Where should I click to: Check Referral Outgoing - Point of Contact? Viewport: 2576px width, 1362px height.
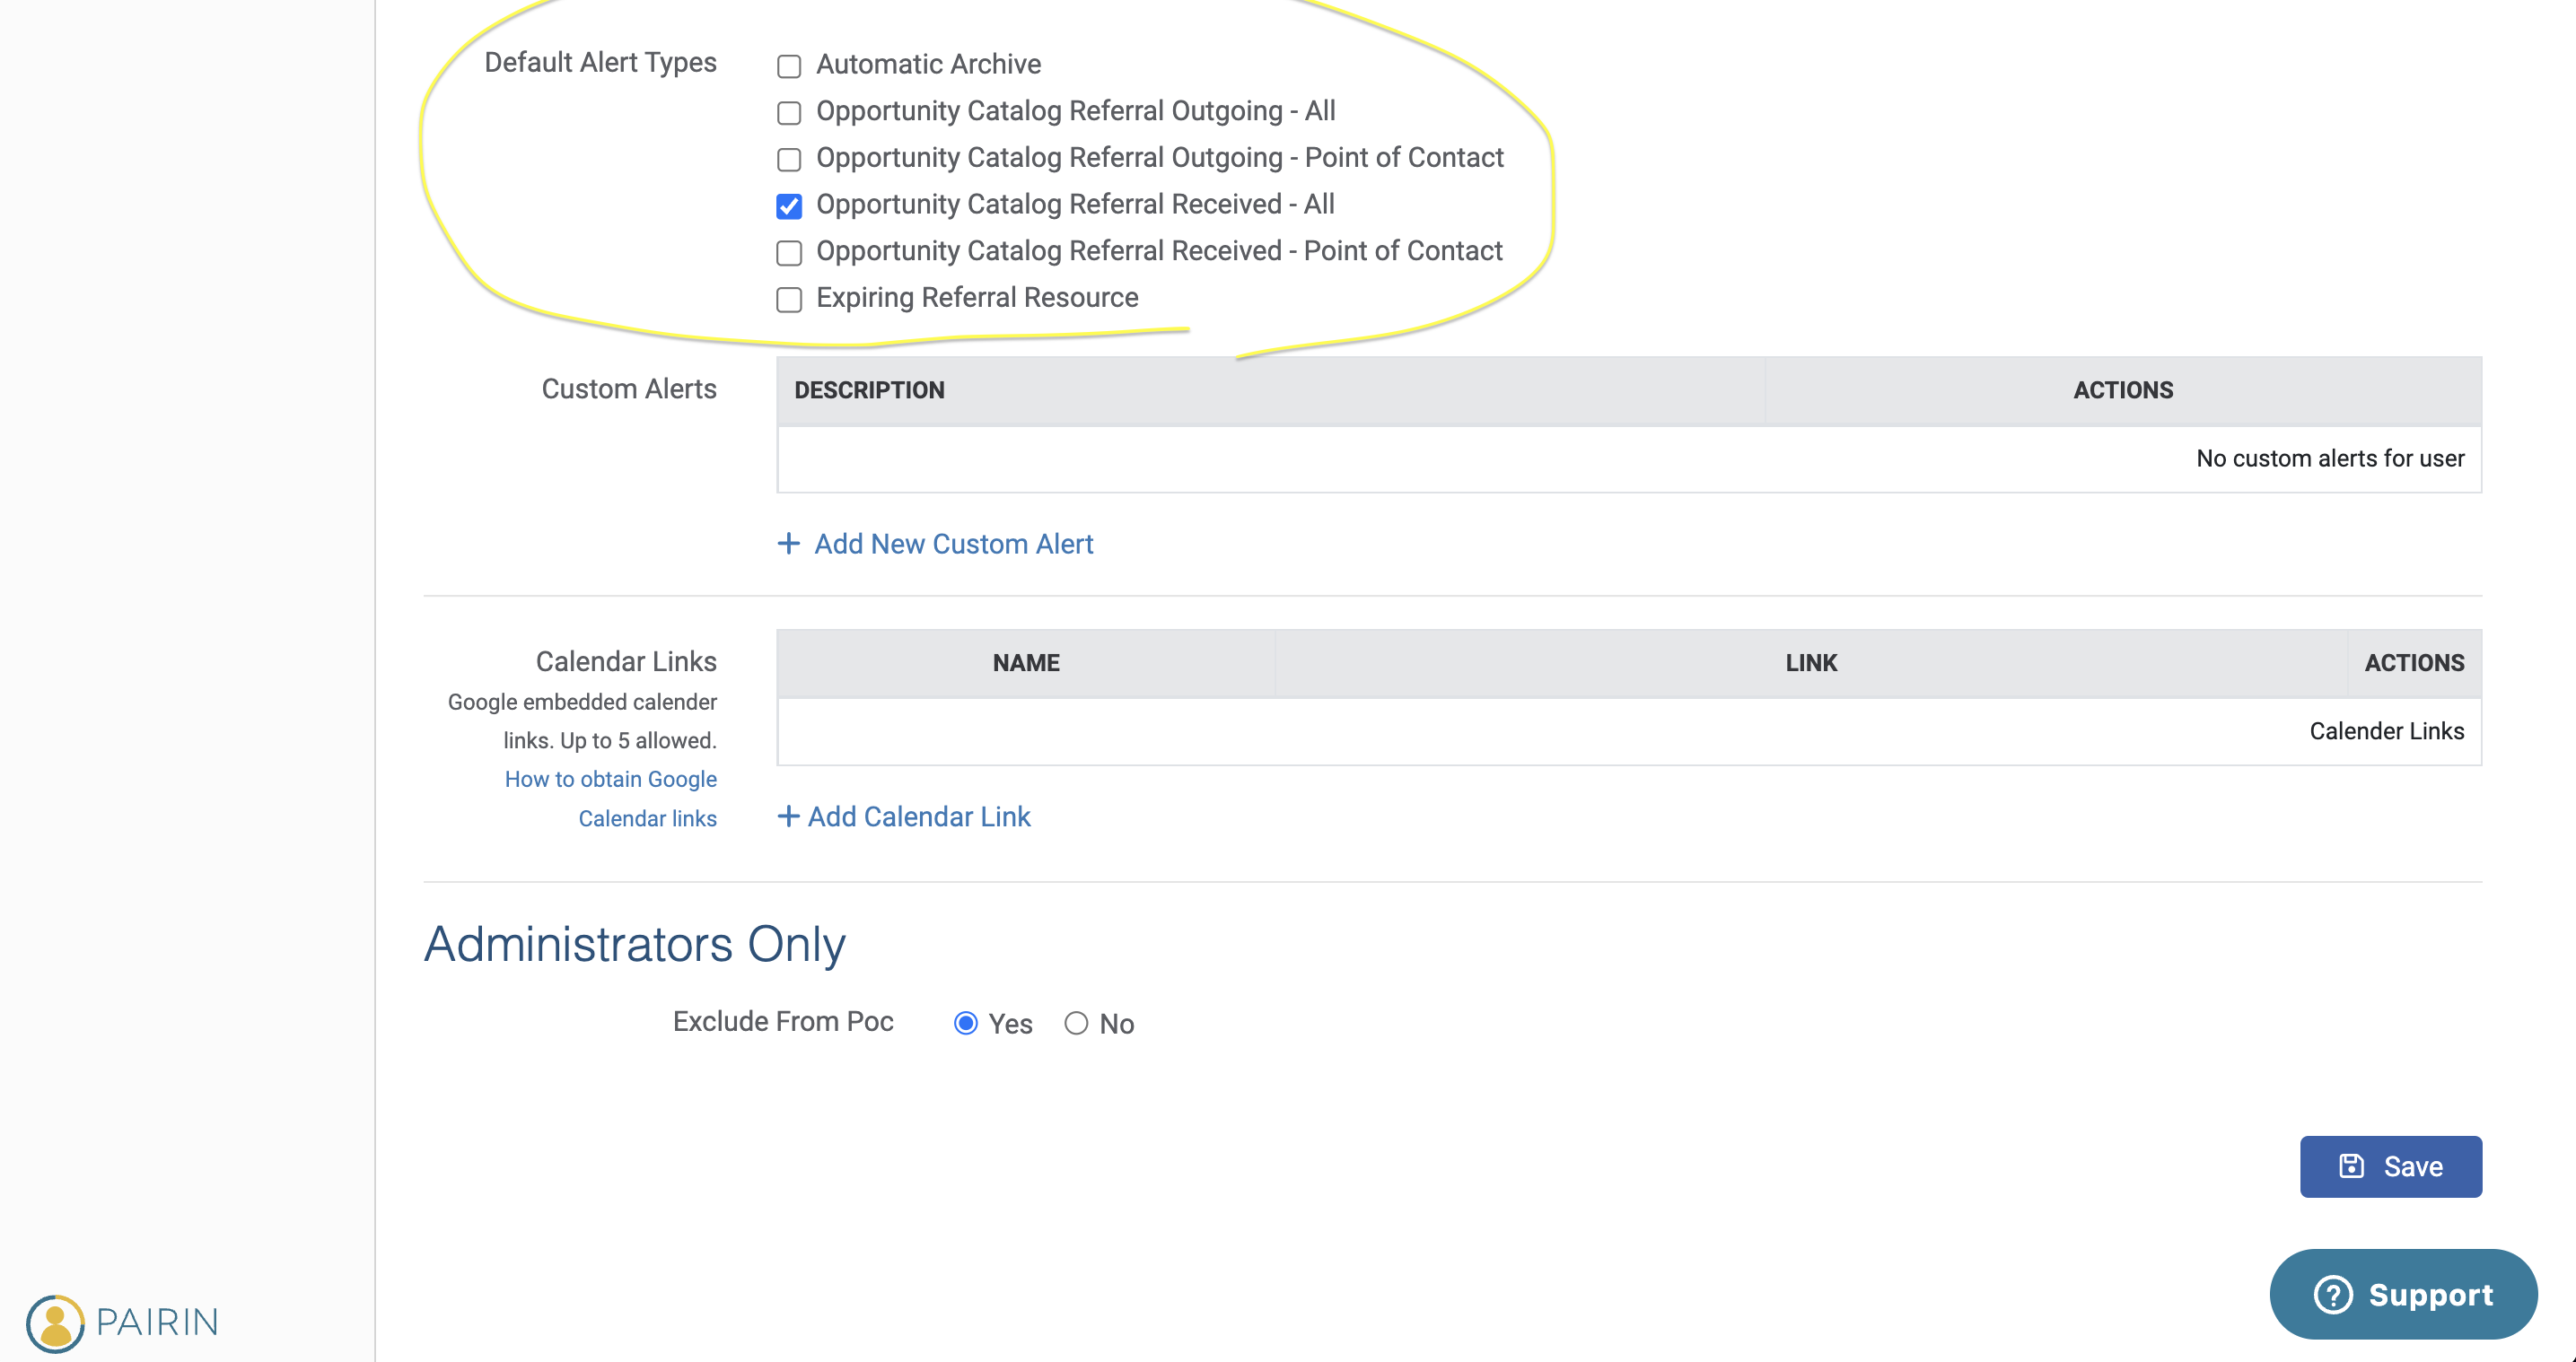coord(789,160)
